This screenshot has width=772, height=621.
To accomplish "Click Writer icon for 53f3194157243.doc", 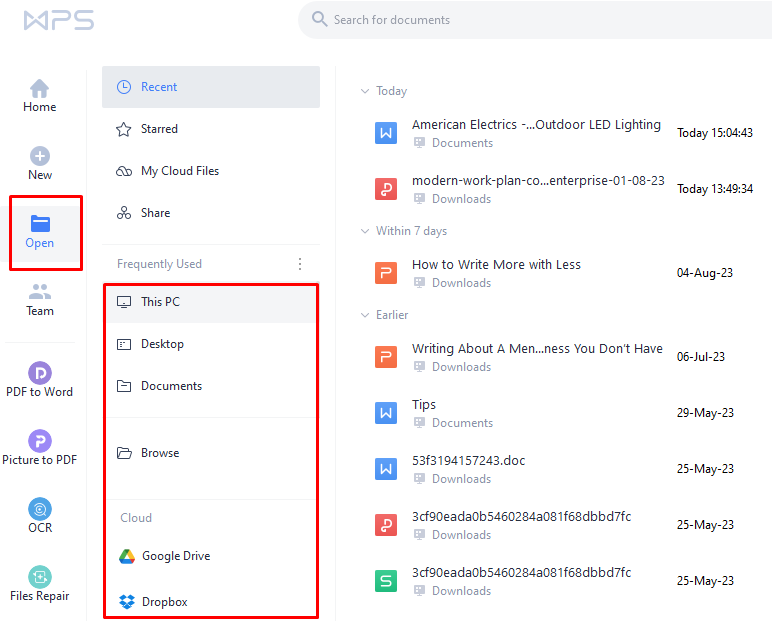I will [x=386, y=469].
